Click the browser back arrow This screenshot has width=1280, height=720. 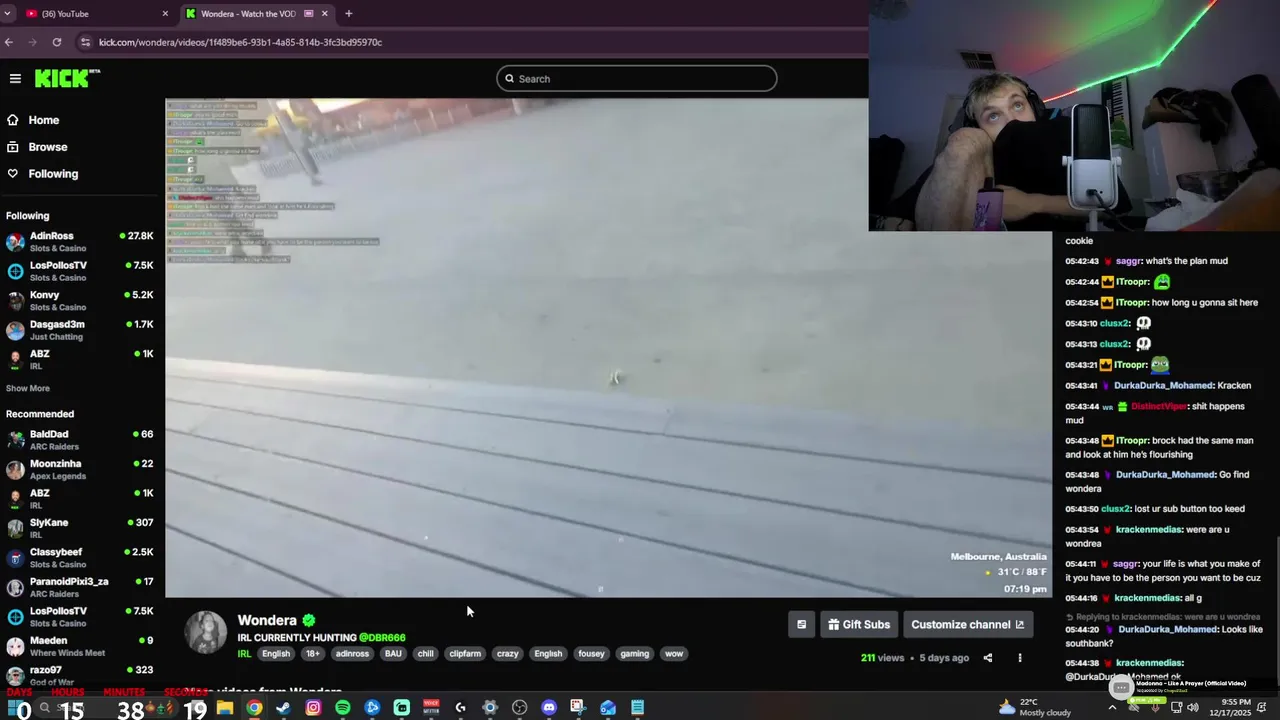(x=9, y=42)
